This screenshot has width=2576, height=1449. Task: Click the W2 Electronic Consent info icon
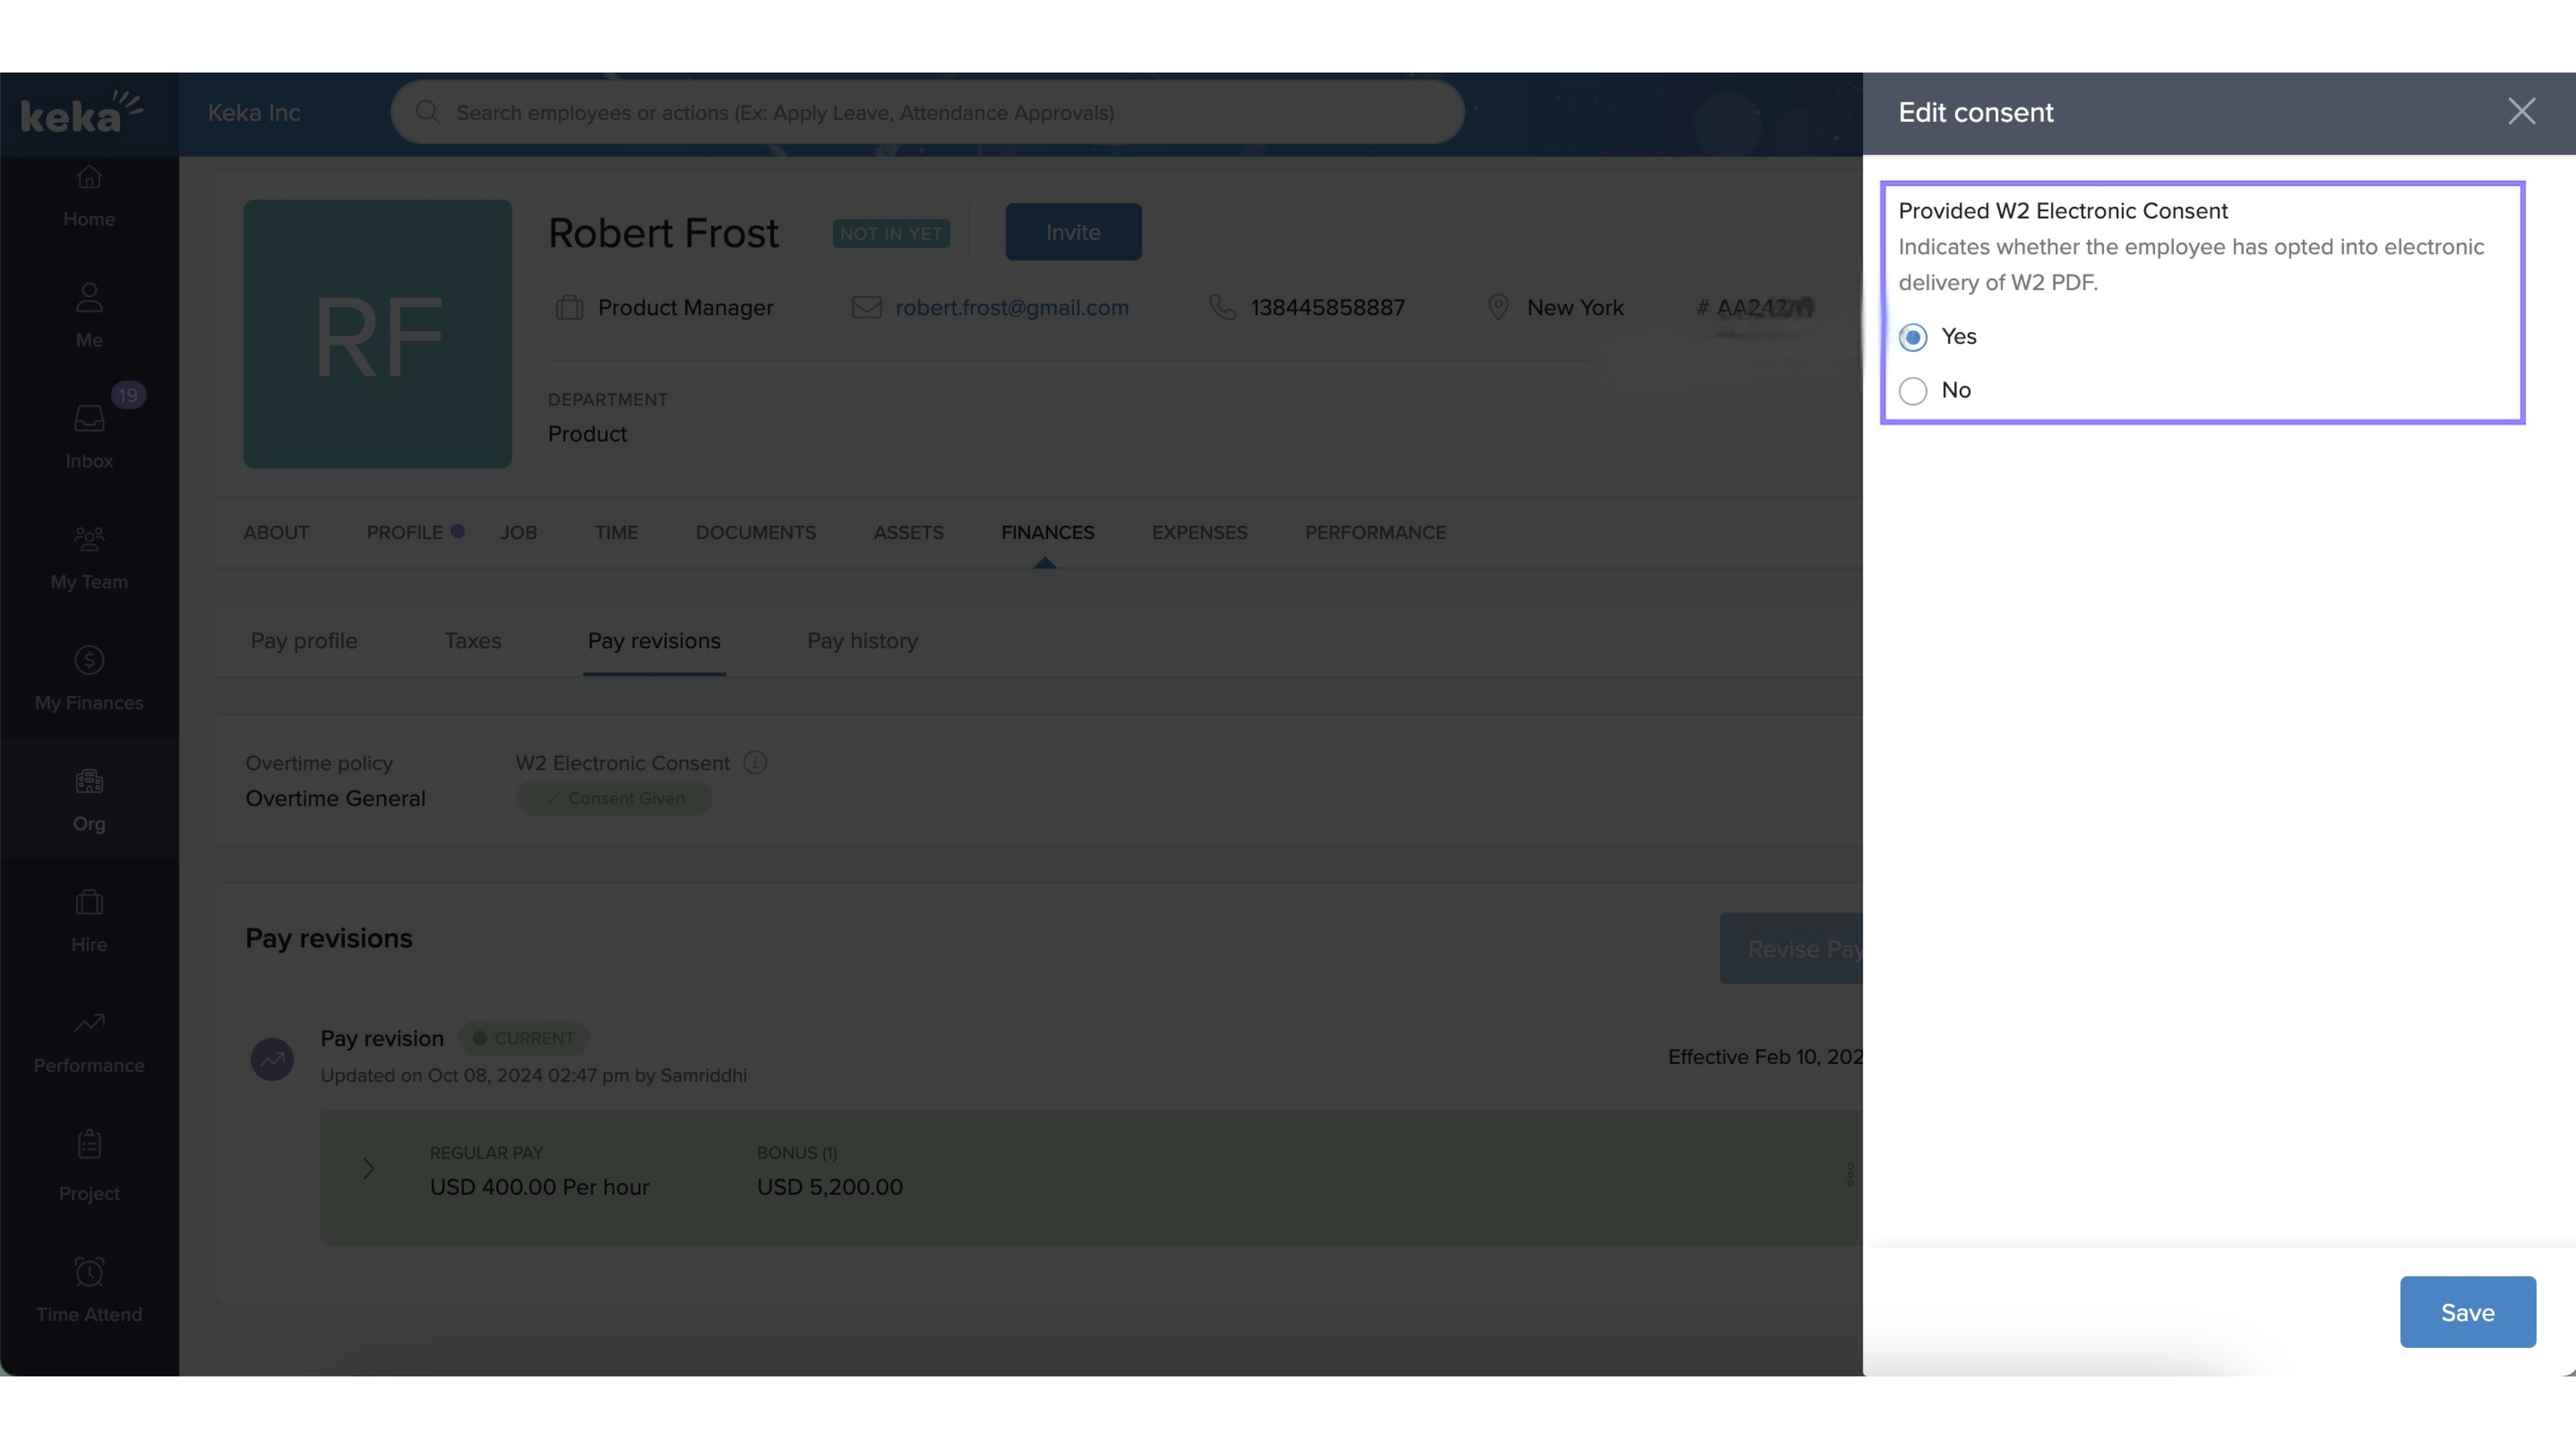pyautogui.click(x=755, y=763)
